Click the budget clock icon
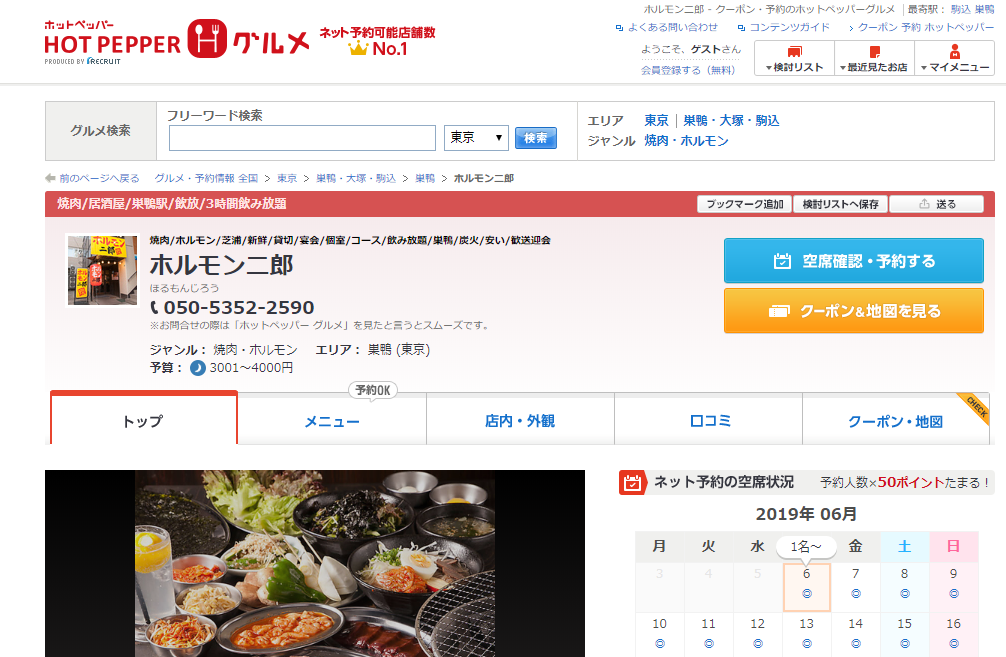 tap(198, 368)
